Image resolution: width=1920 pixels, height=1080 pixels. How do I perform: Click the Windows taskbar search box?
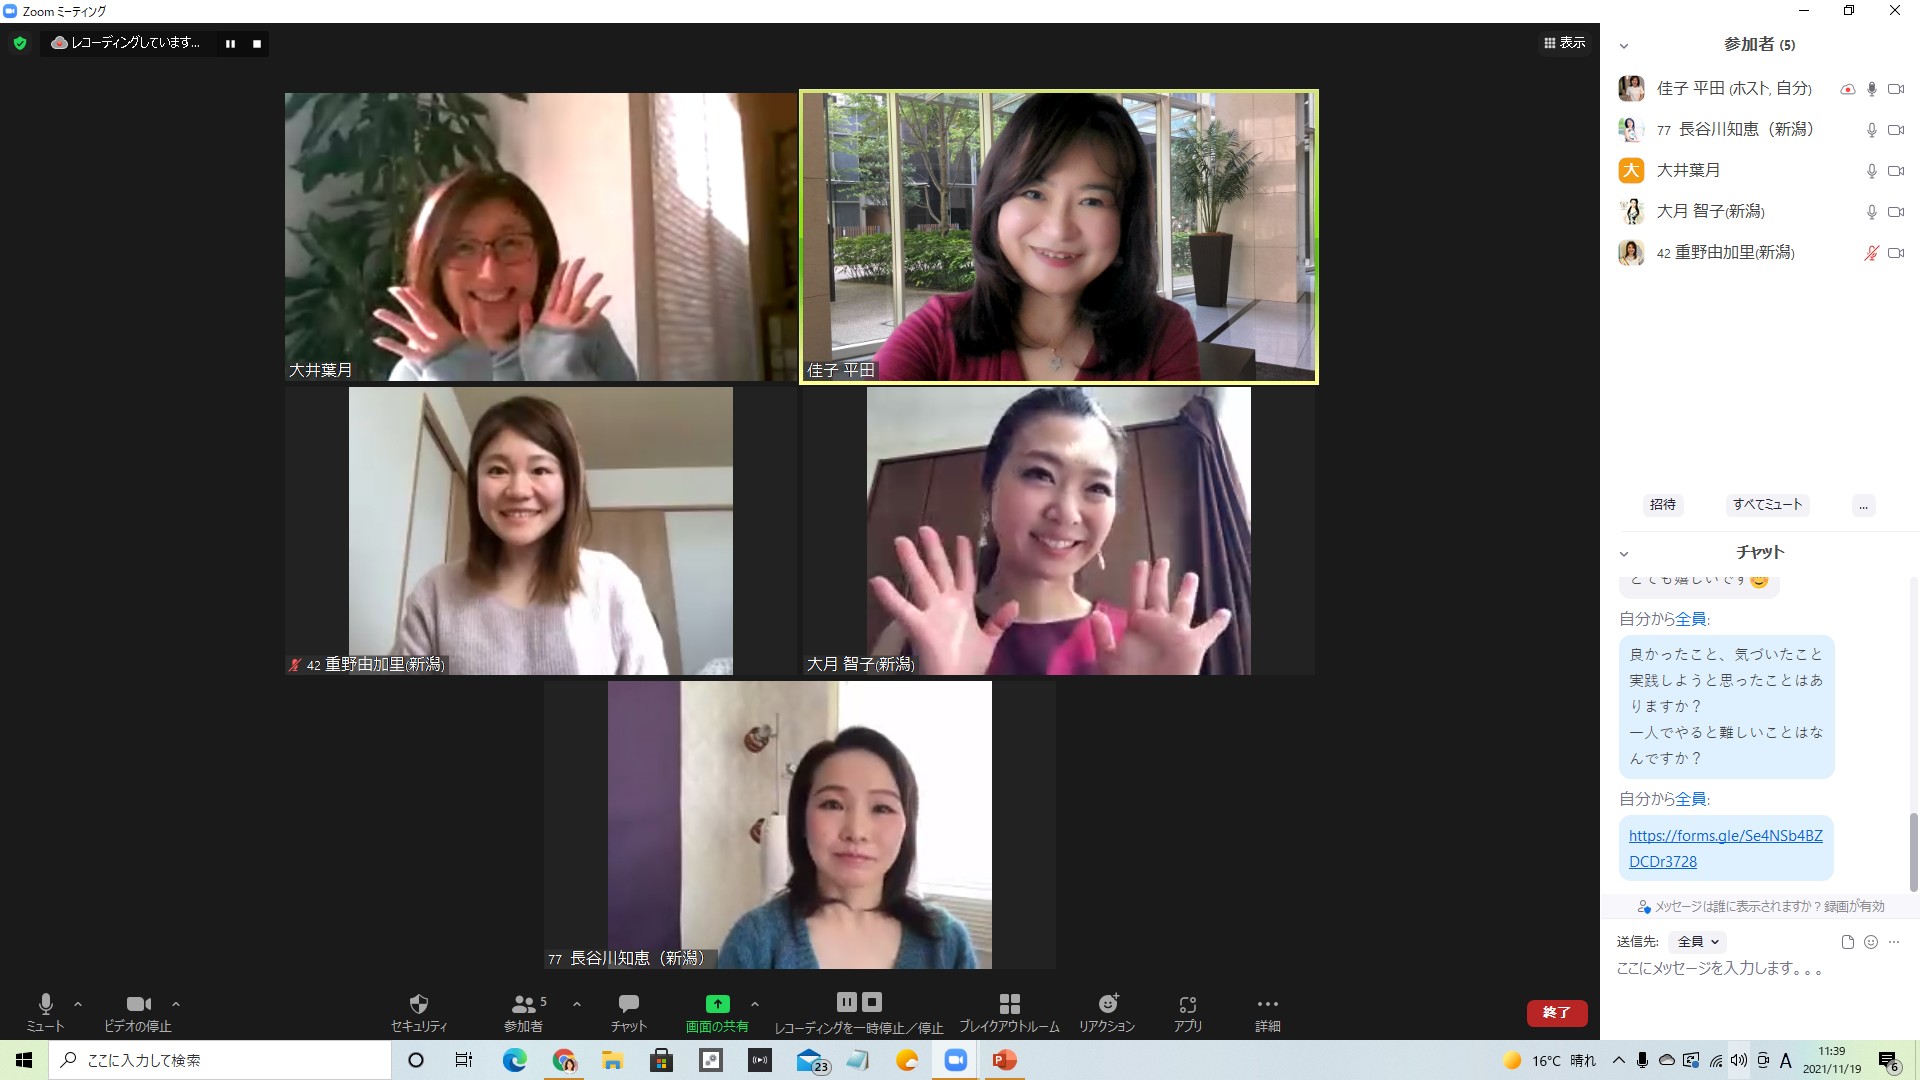[x=220, y=1060]
